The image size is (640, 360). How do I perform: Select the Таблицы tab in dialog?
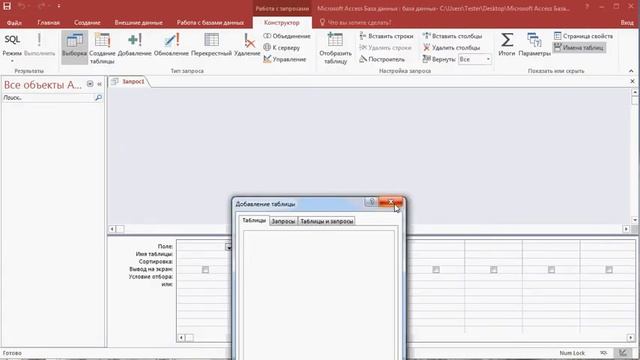(254, 220)
